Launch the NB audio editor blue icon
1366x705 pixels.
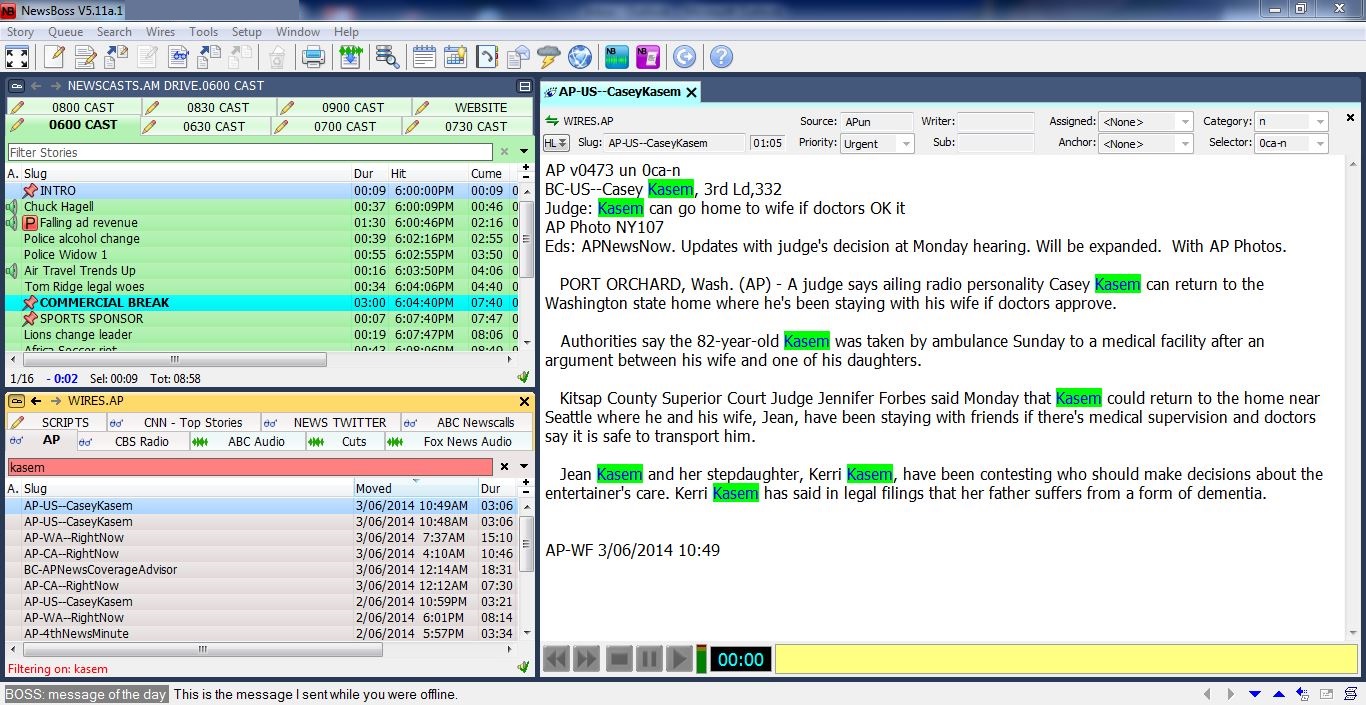click(617, 57)
